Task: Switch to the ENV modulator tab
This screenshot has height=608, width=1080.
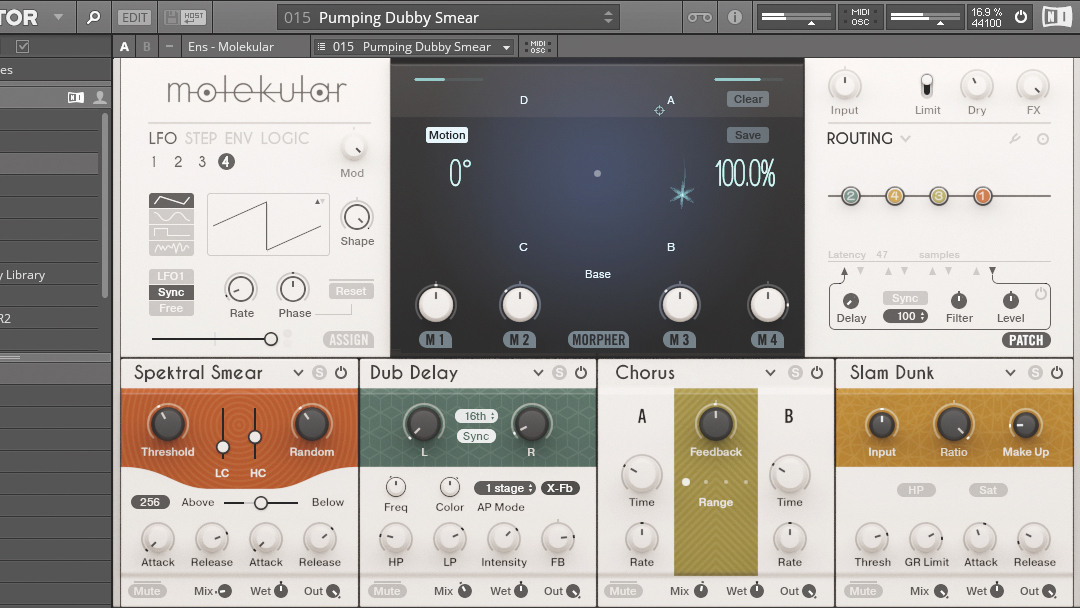Action: 238,138
